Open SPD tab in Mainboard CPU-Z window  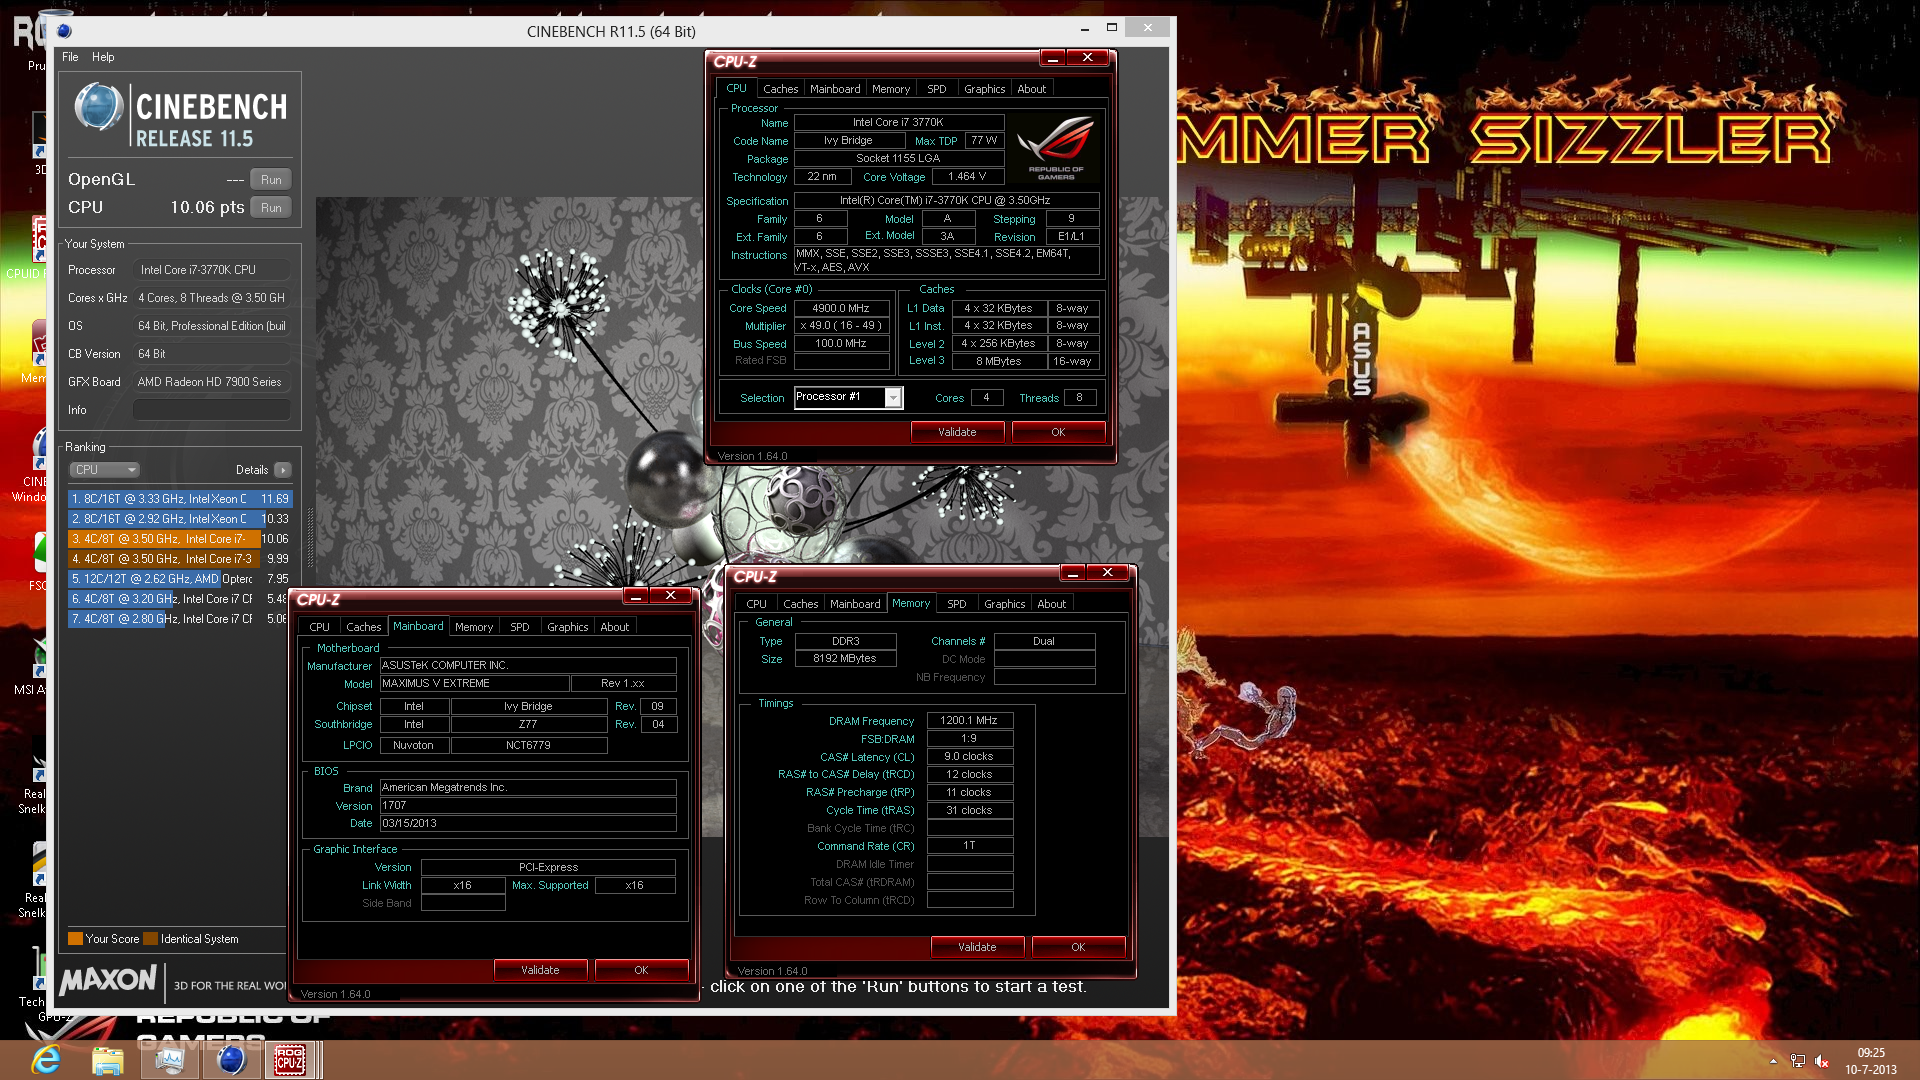[519, 627]
